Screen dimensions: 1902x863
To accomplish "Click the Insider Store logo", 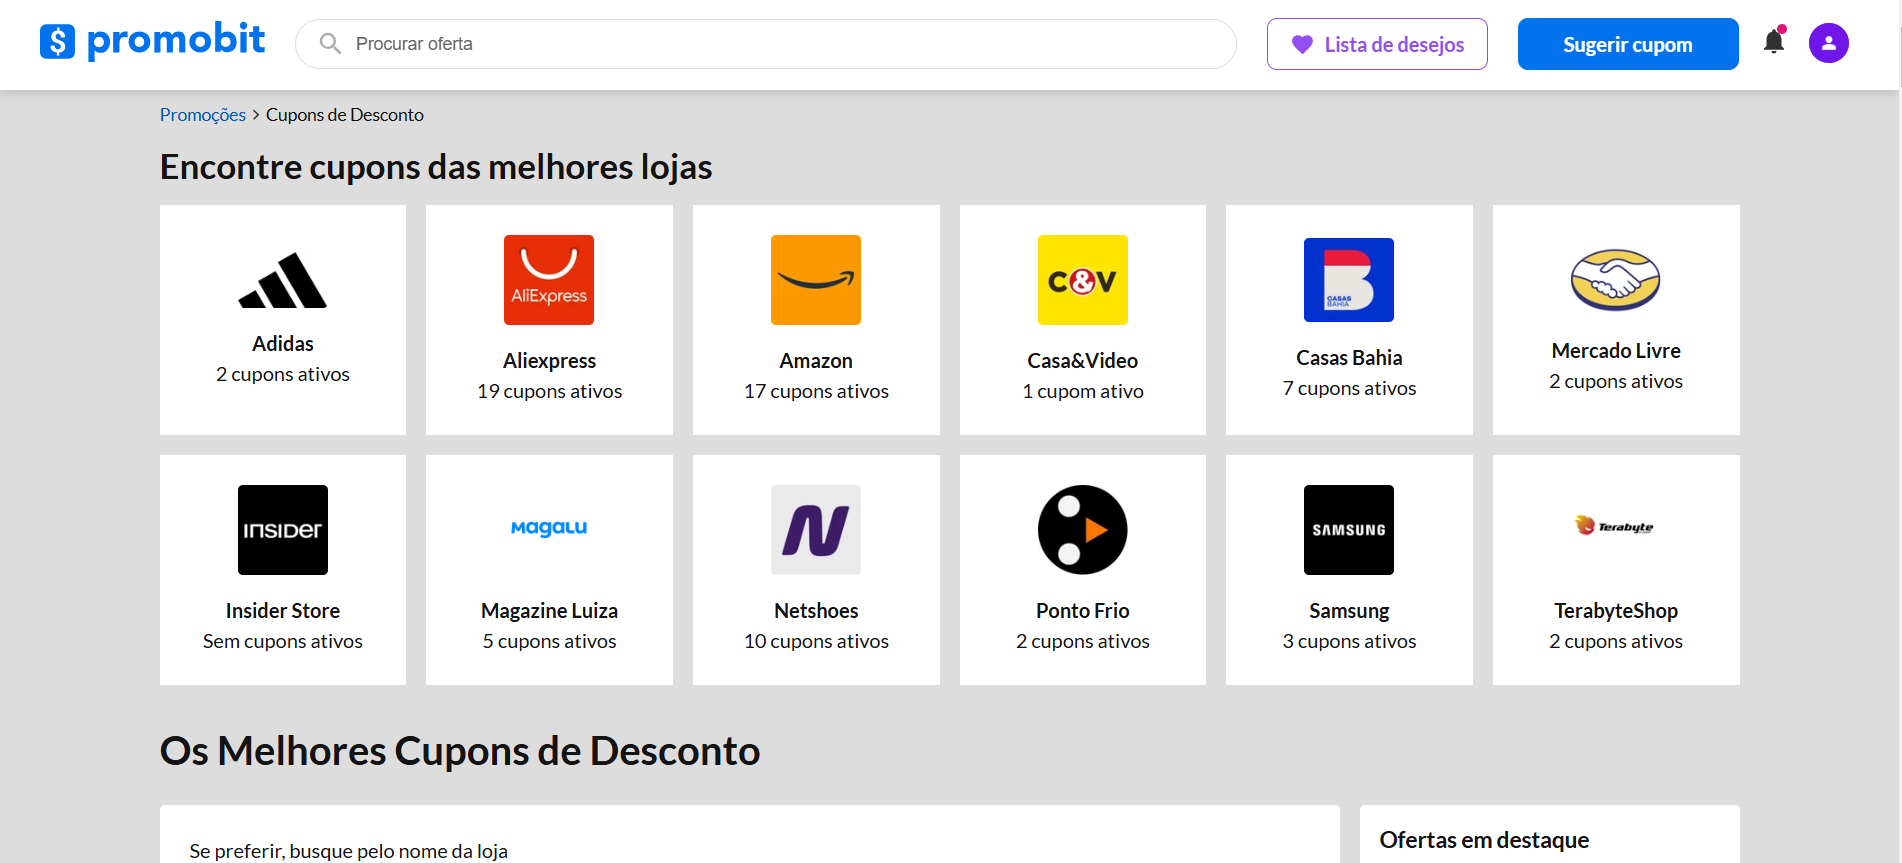I will (x=283, y=530).
